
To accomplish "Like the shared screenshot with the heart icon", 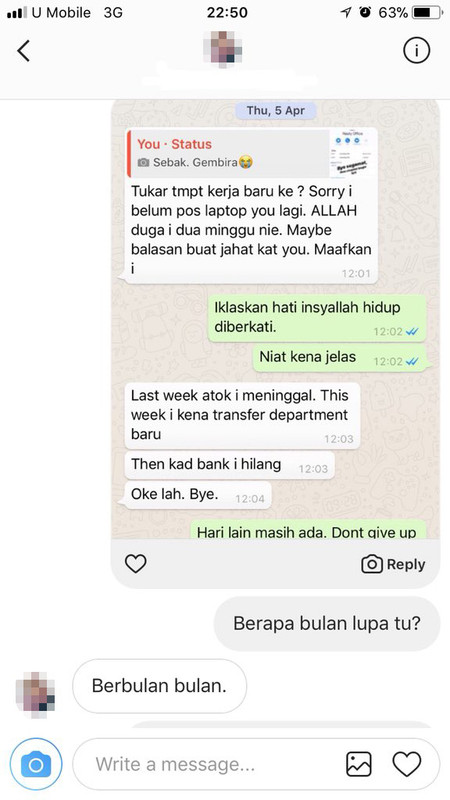I will coord(136,564).
